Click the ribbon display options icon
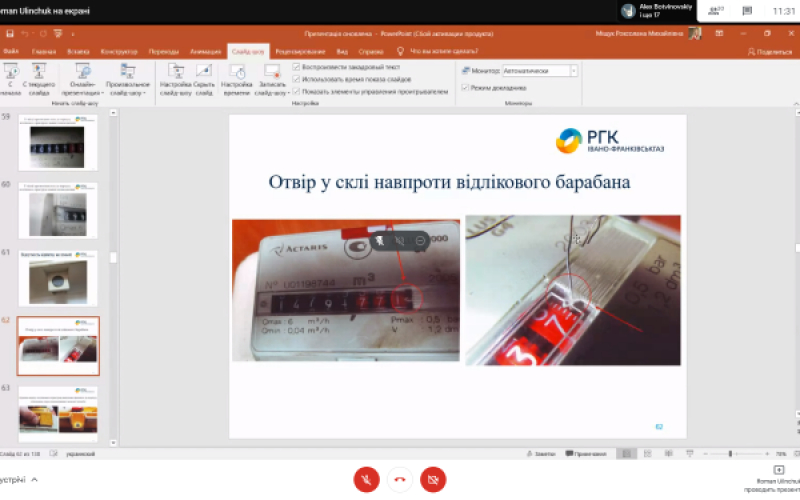800x500 pixels. coord(719,34)
